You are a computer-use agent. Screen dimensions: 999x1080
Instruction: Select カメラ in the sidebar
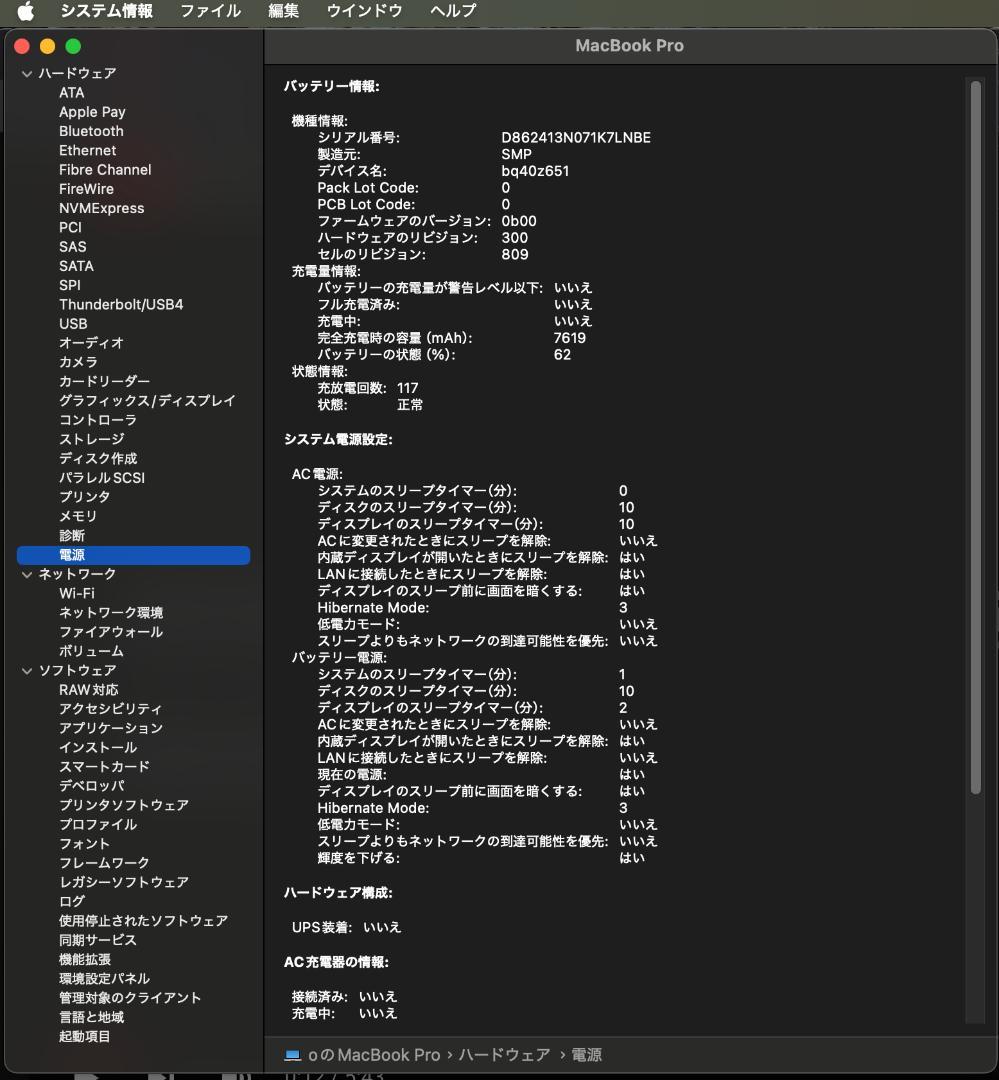(x=79, y=362)
